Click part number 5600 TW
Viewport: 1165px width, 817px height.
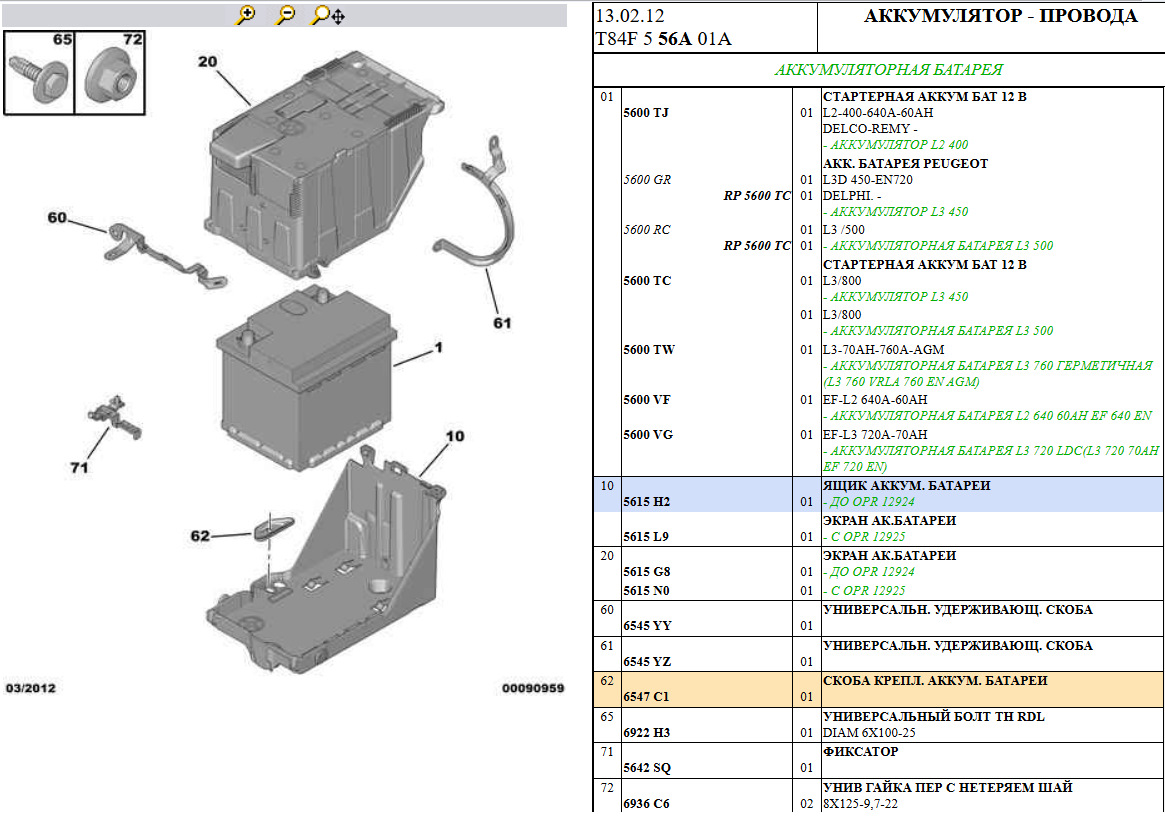click(x=649, y=350)
